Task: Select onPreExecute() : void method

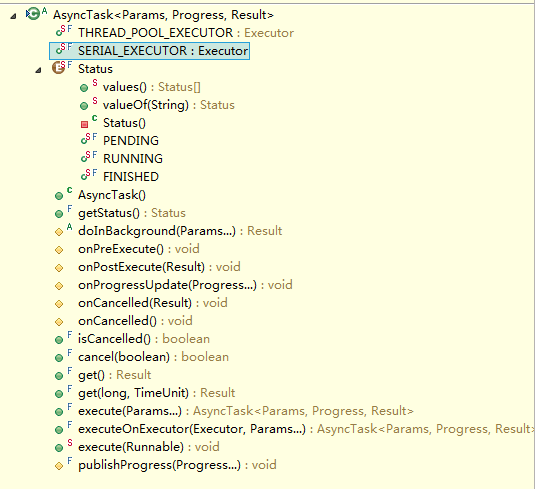Action: (139, 249)
